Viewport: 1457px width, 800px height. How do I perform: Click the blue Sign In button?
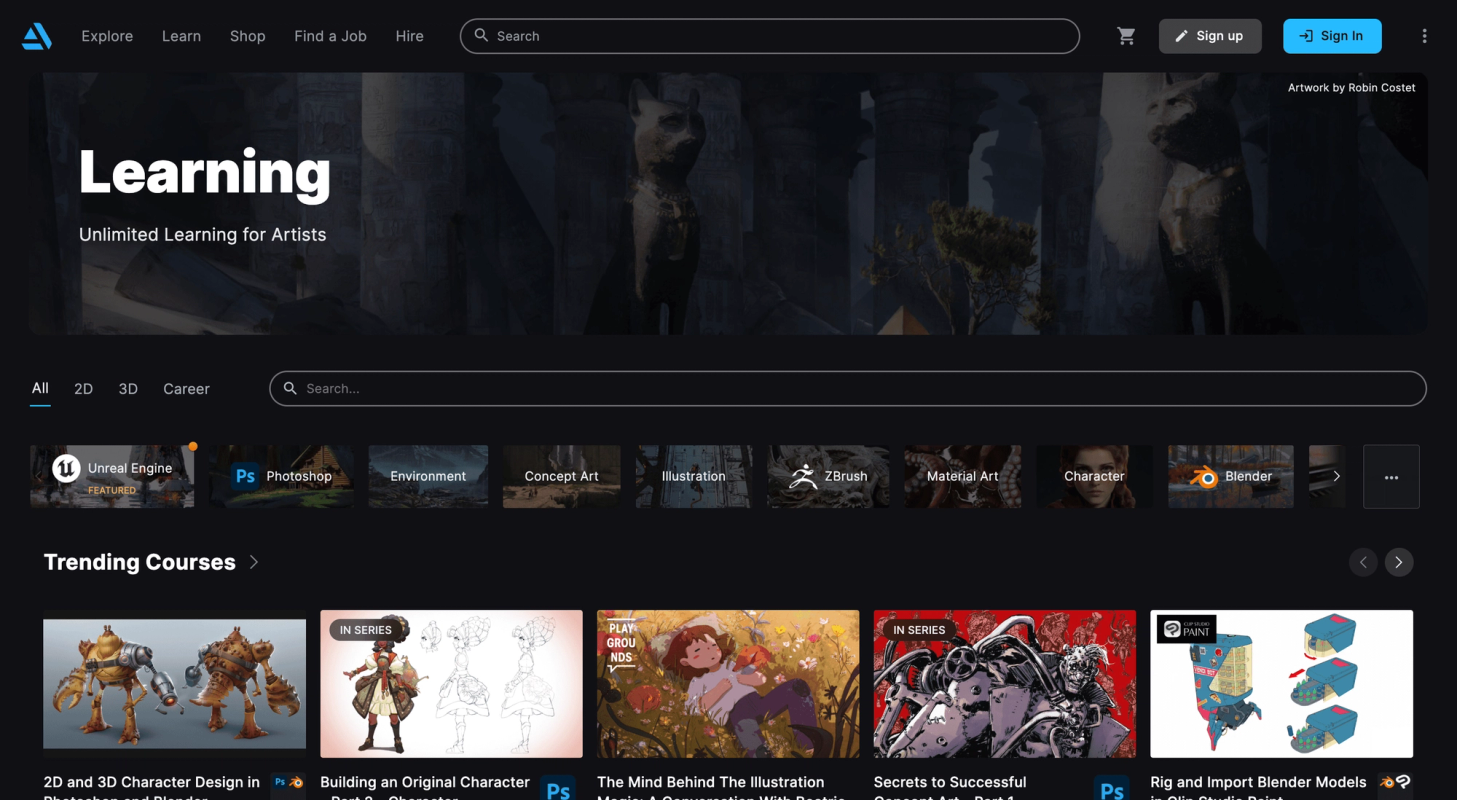point(1332,36)
